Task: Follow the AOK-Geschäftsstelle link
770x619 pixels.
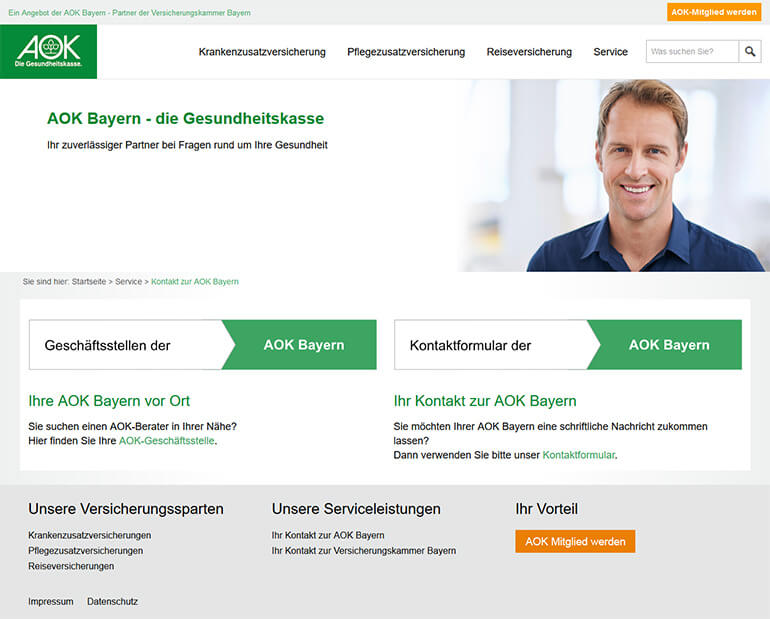Action: tap(166, 441)
